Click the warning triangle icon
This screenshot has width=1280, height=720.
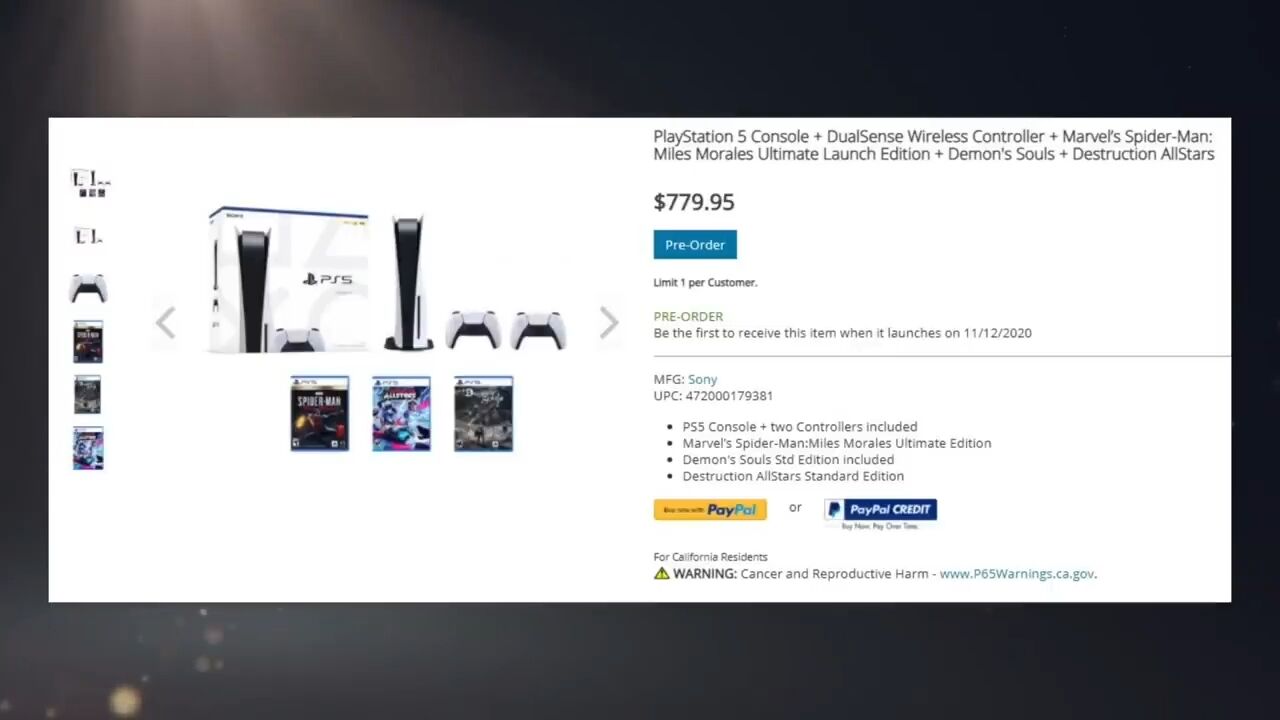click(661, 574)
